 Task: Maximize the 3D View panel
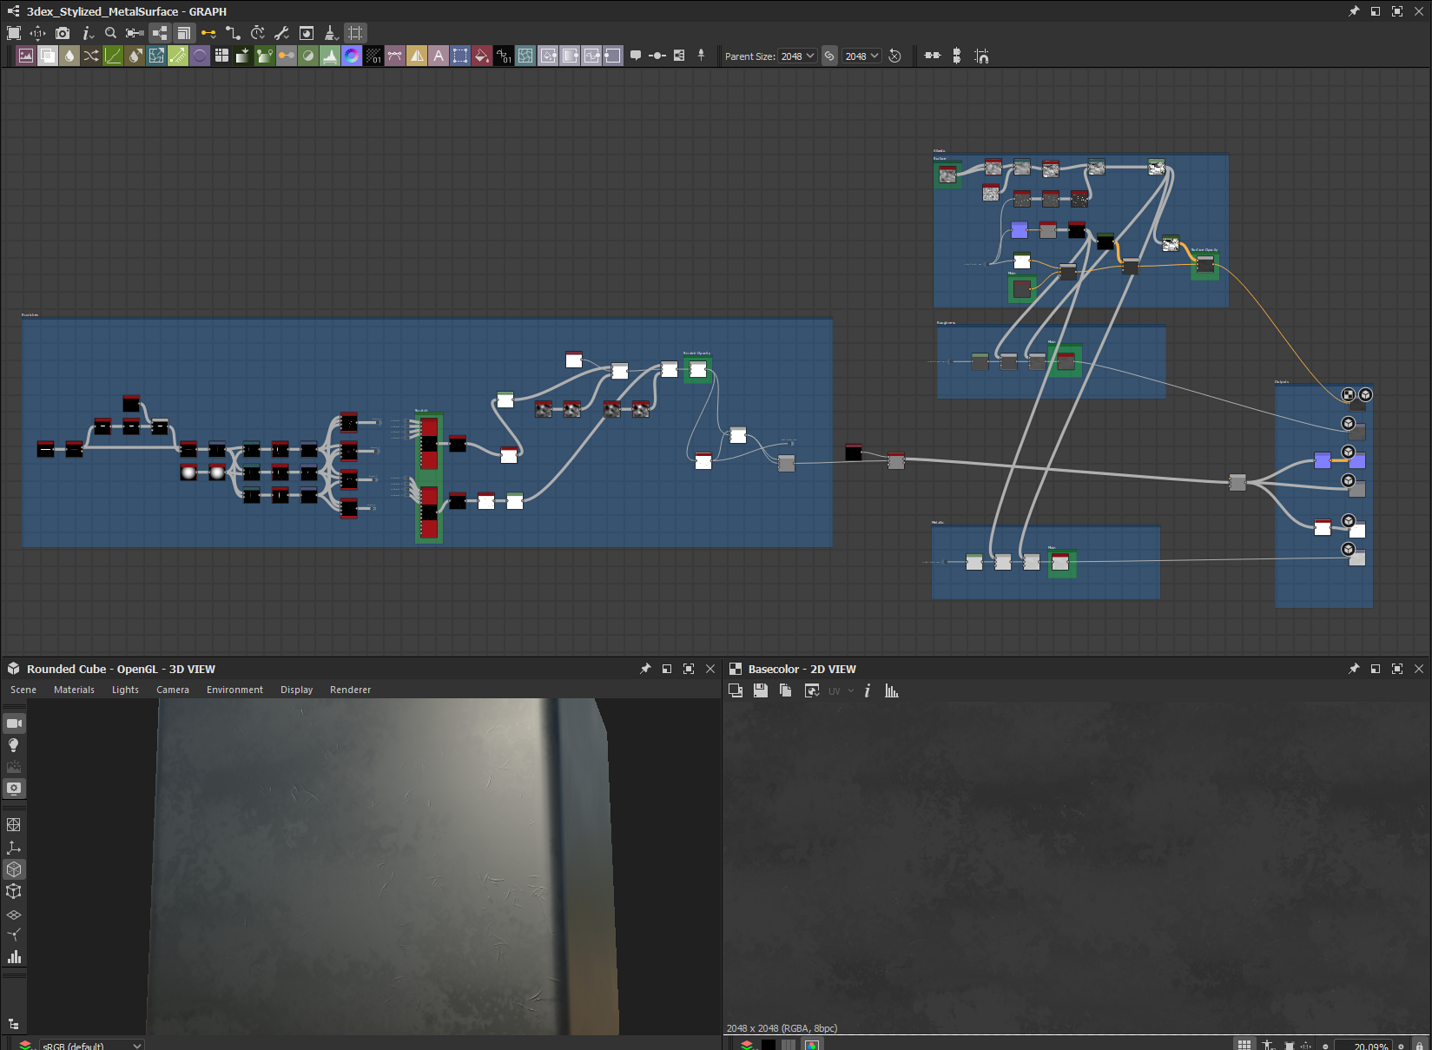pyautogui.click(x=689, y=669)
